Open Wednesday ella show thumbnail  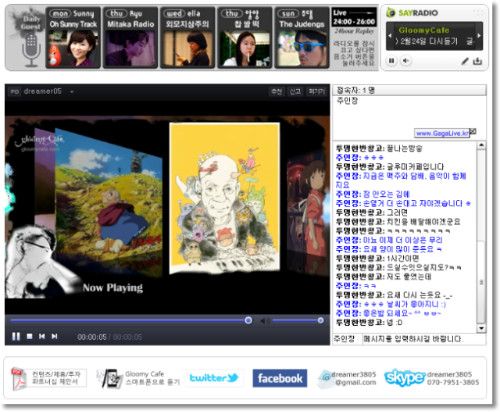(188, 38)
